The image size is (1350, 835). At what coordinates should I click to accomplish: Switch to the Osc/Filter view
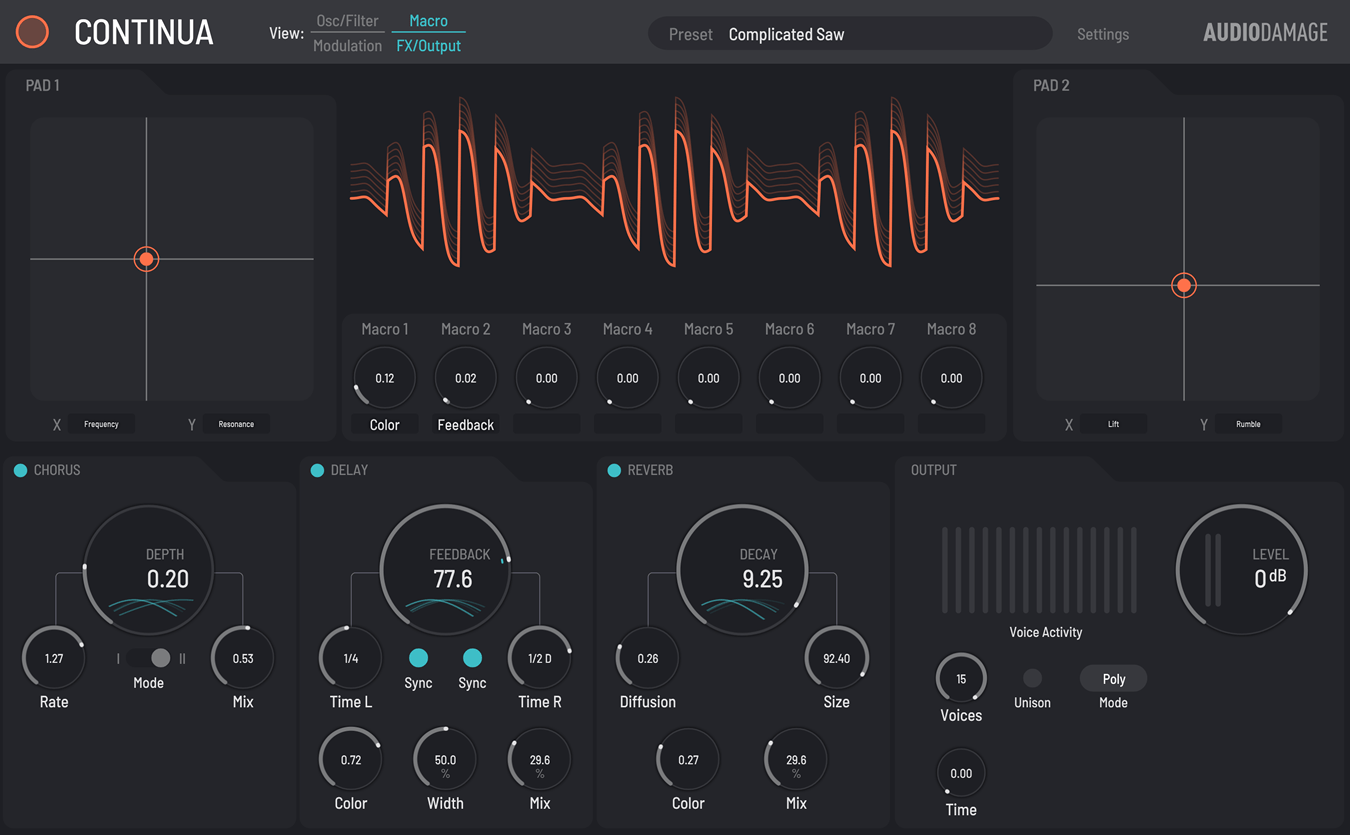(347, 19)
